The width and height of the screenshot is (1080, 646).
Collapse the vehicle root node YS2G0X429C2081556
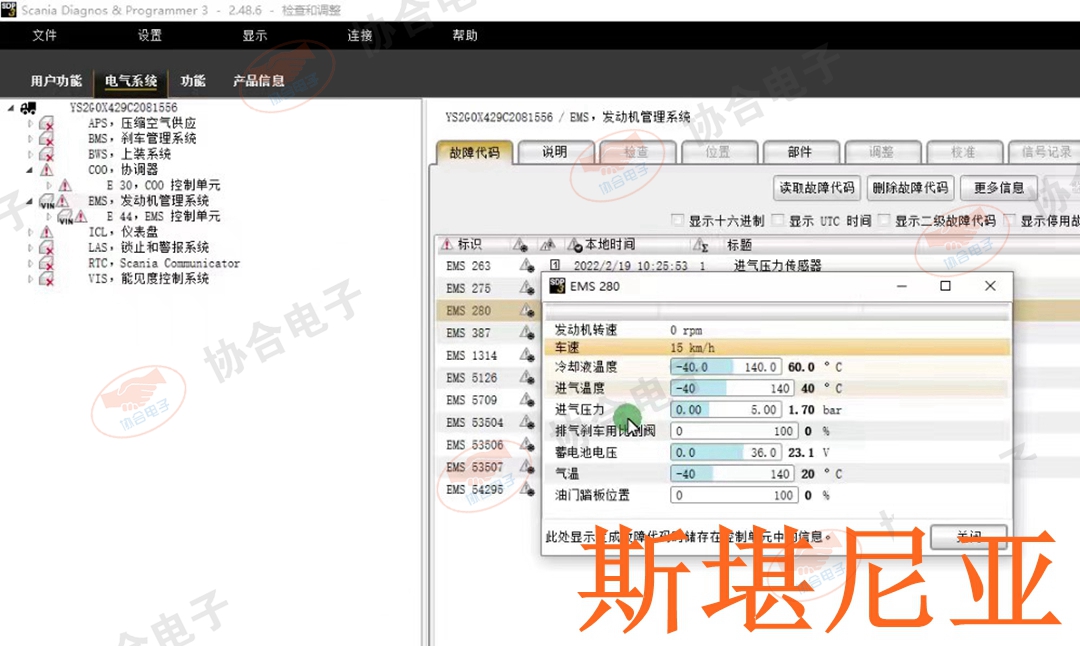point(11,108)
